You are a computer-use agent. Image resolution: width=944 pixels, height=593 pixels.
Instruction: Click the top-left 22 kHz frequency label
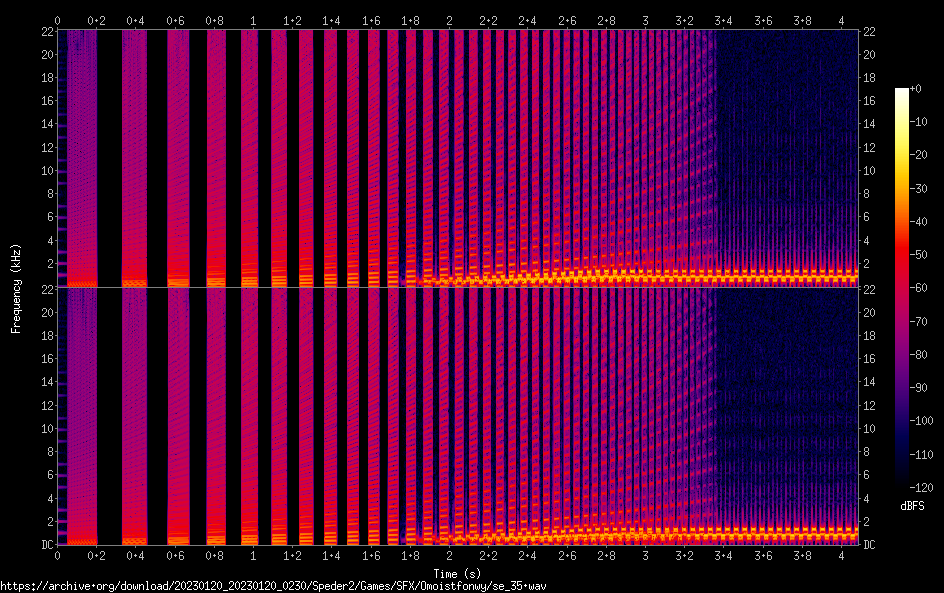[46, 31]
